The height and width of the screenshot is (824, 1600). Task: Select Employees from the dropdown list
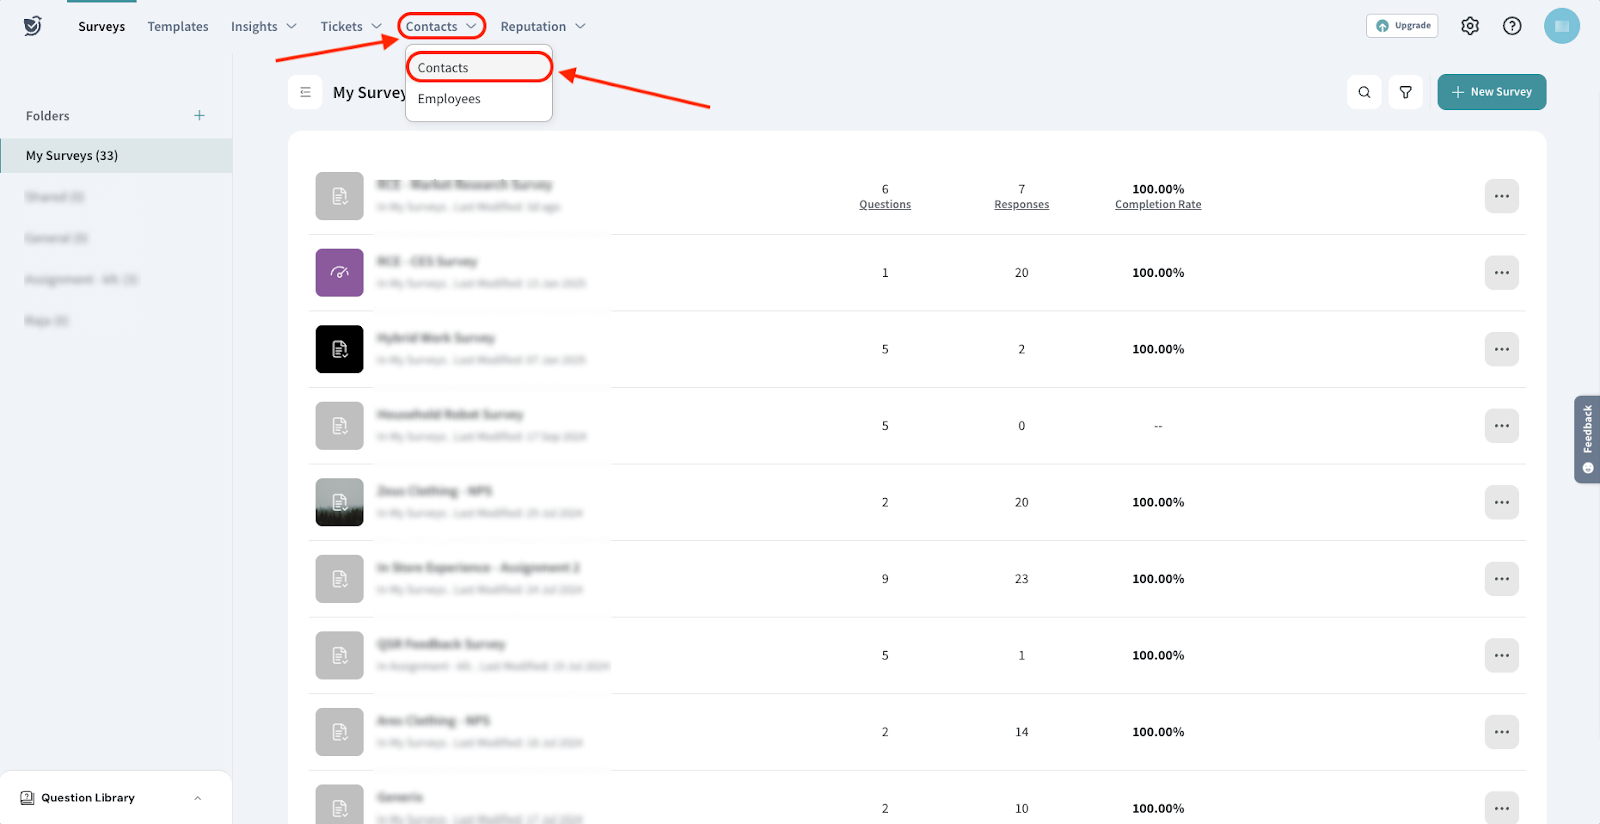[449, 99]
